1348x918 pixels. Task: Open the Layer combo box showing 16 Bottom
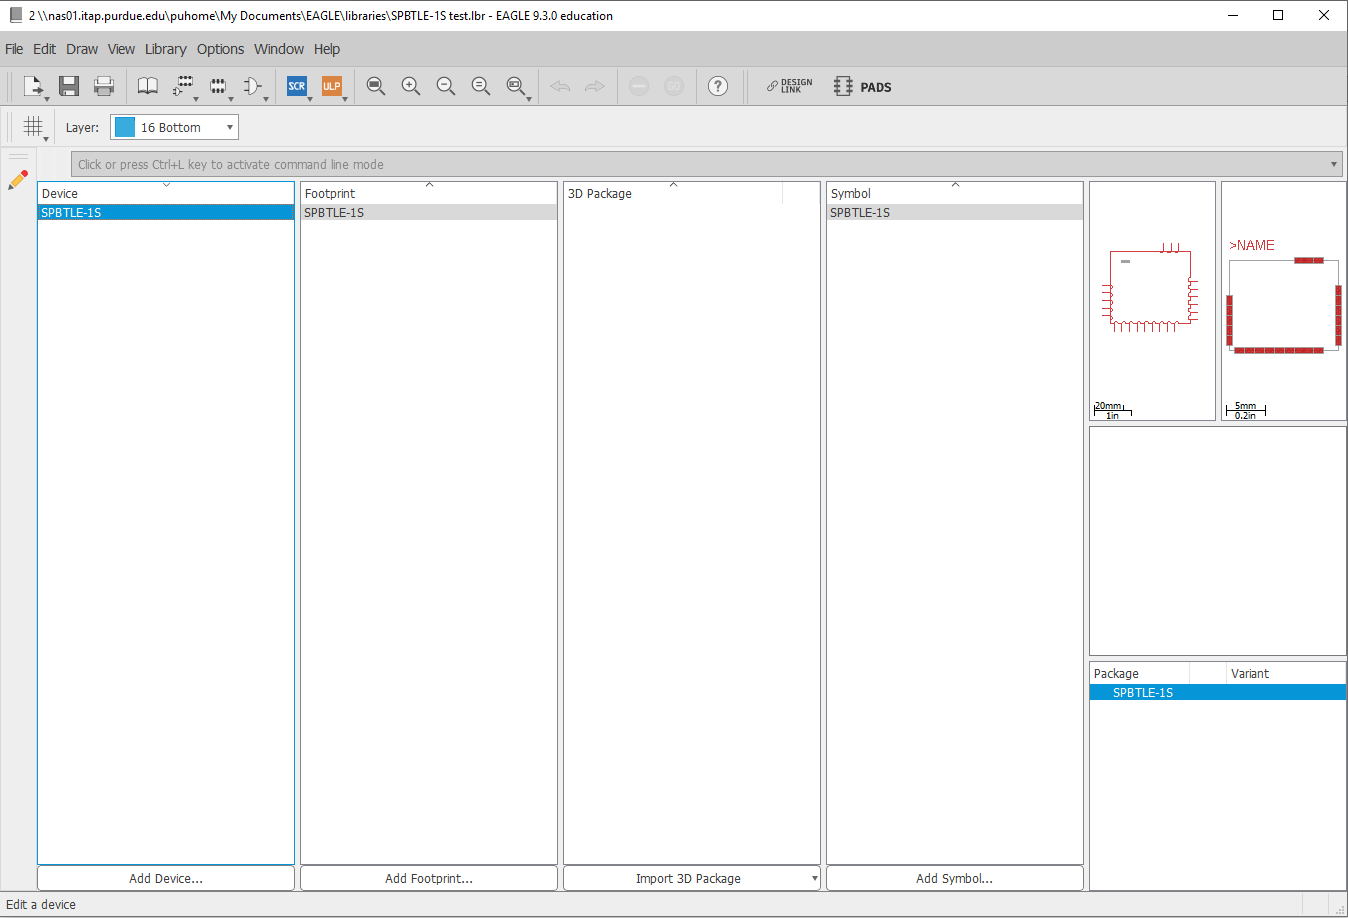(174, 127)
